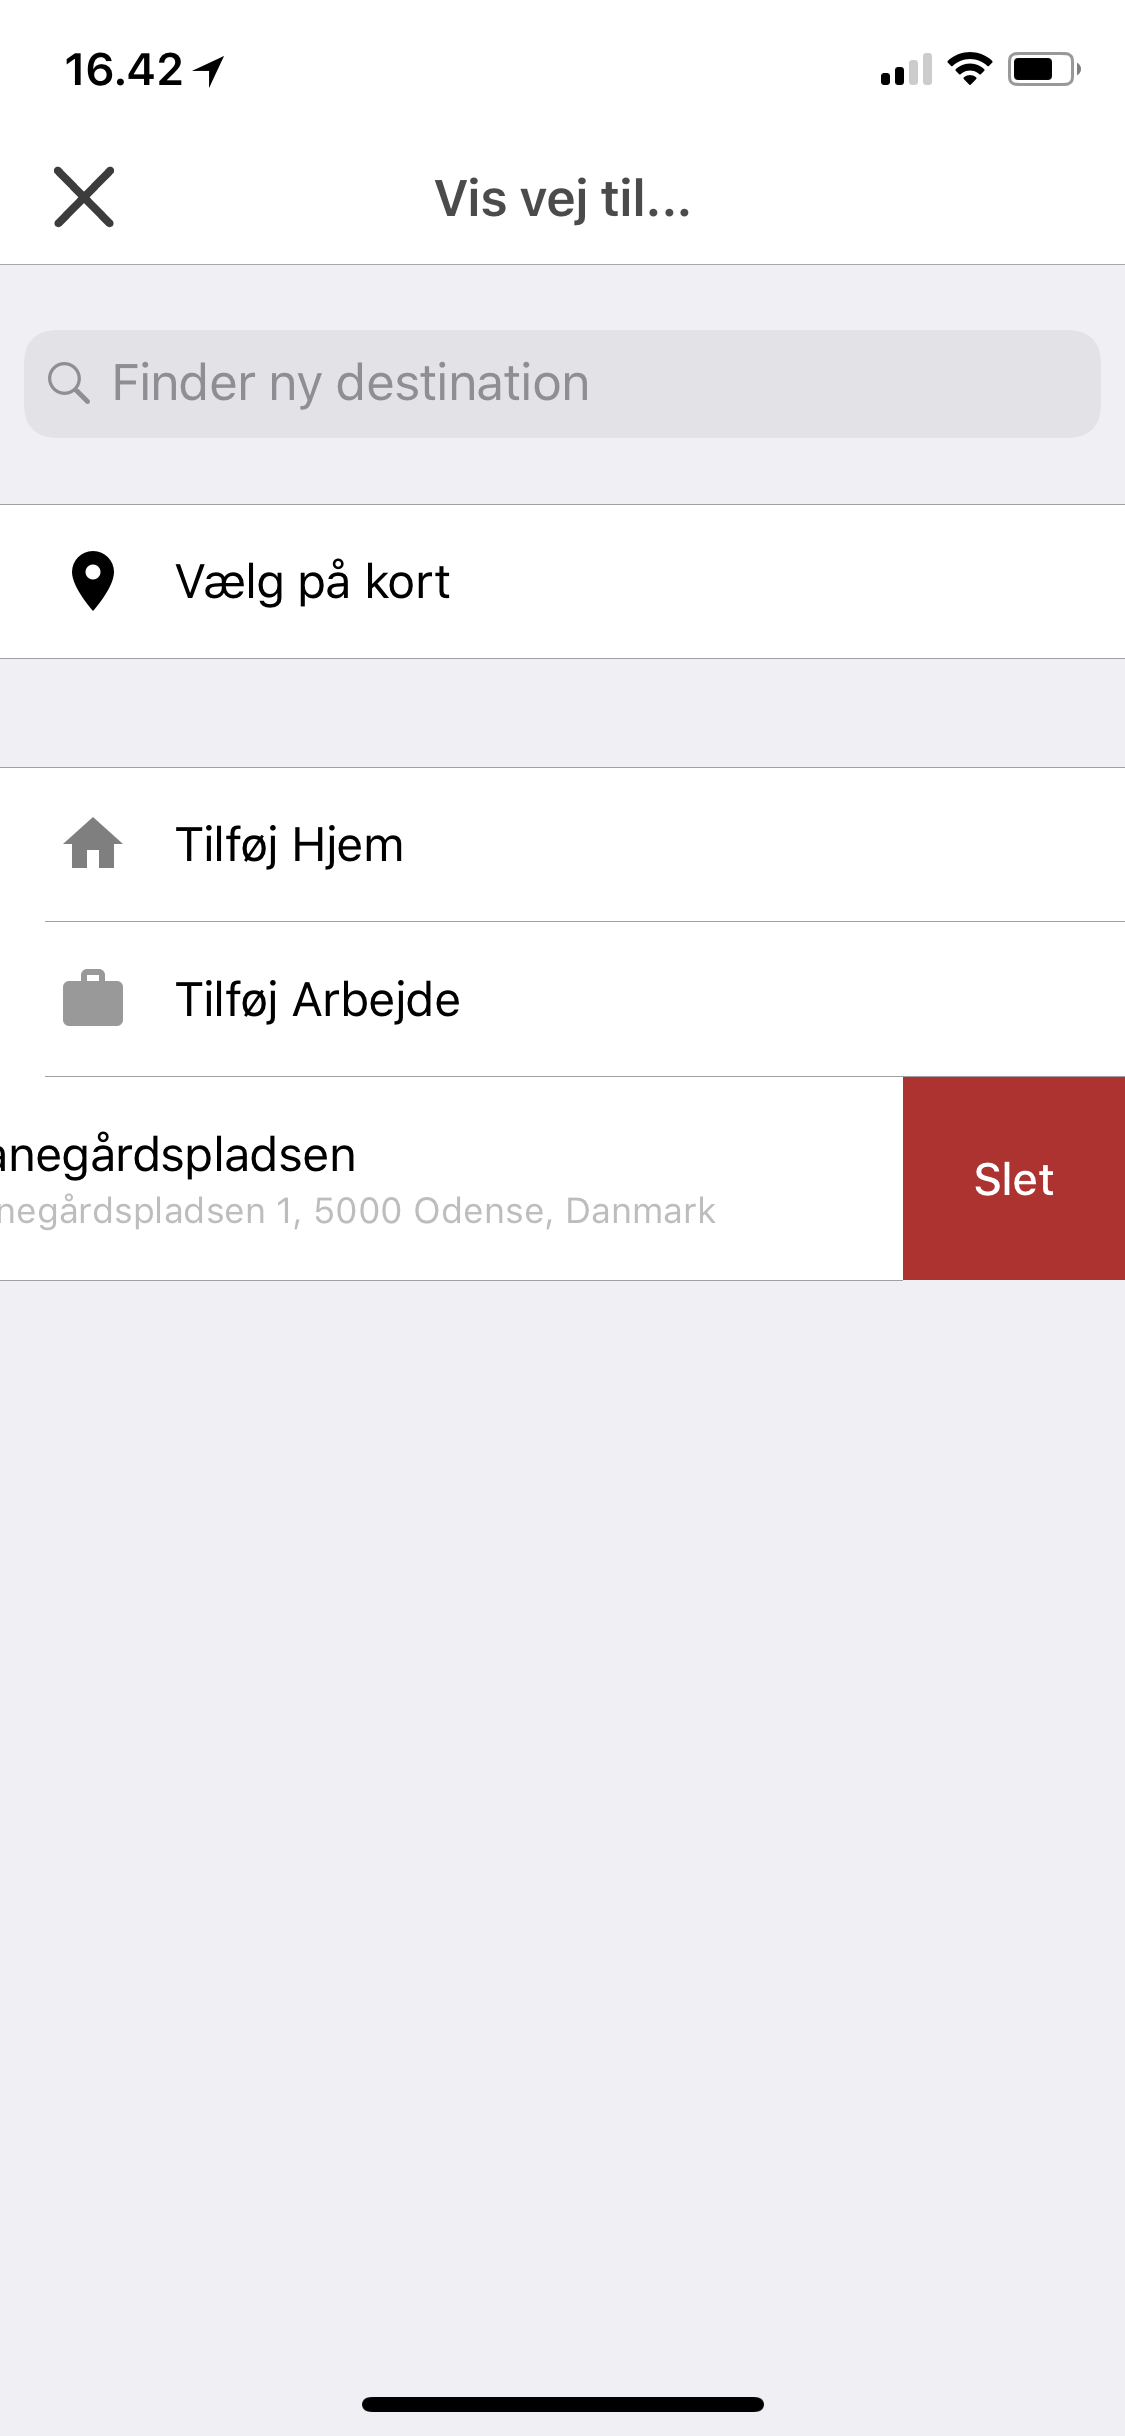The image size is (1125, 2436).
Task: Open 'Tilføj Arbejde' entry
Action: (562, 1000)
